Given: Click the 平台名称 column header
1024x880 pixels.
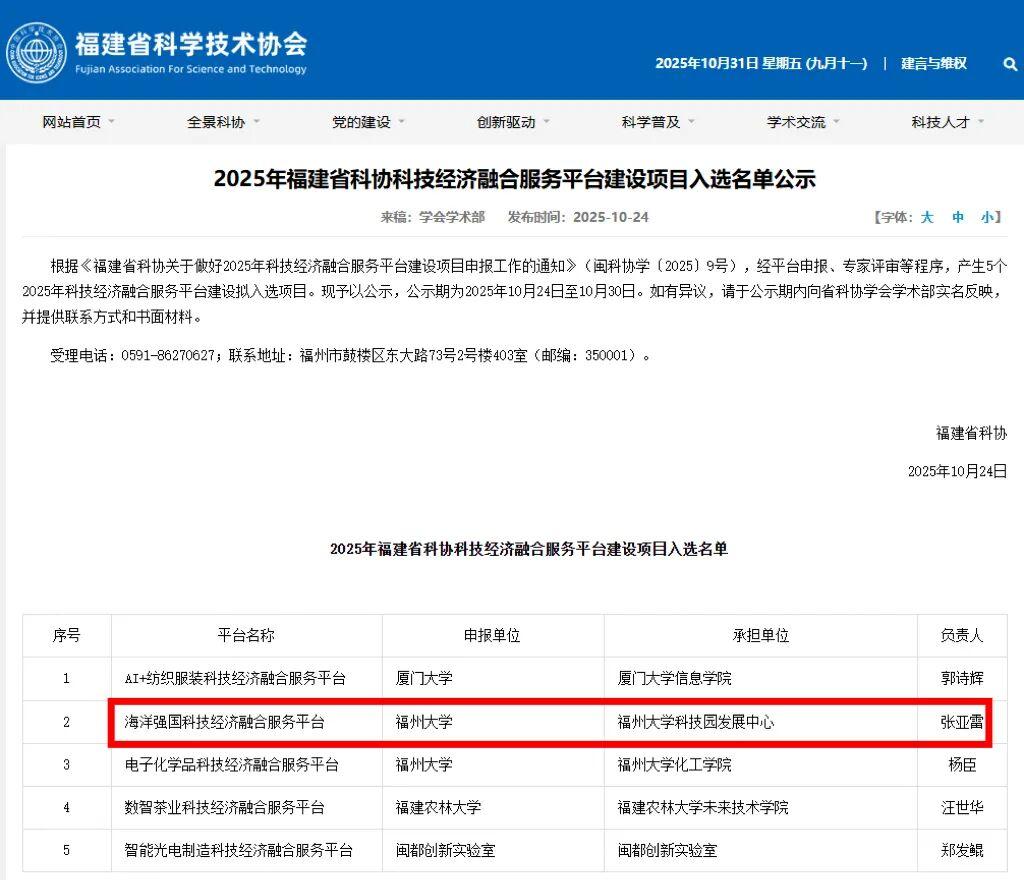Looking at the screenshot, I should [246, 635].
